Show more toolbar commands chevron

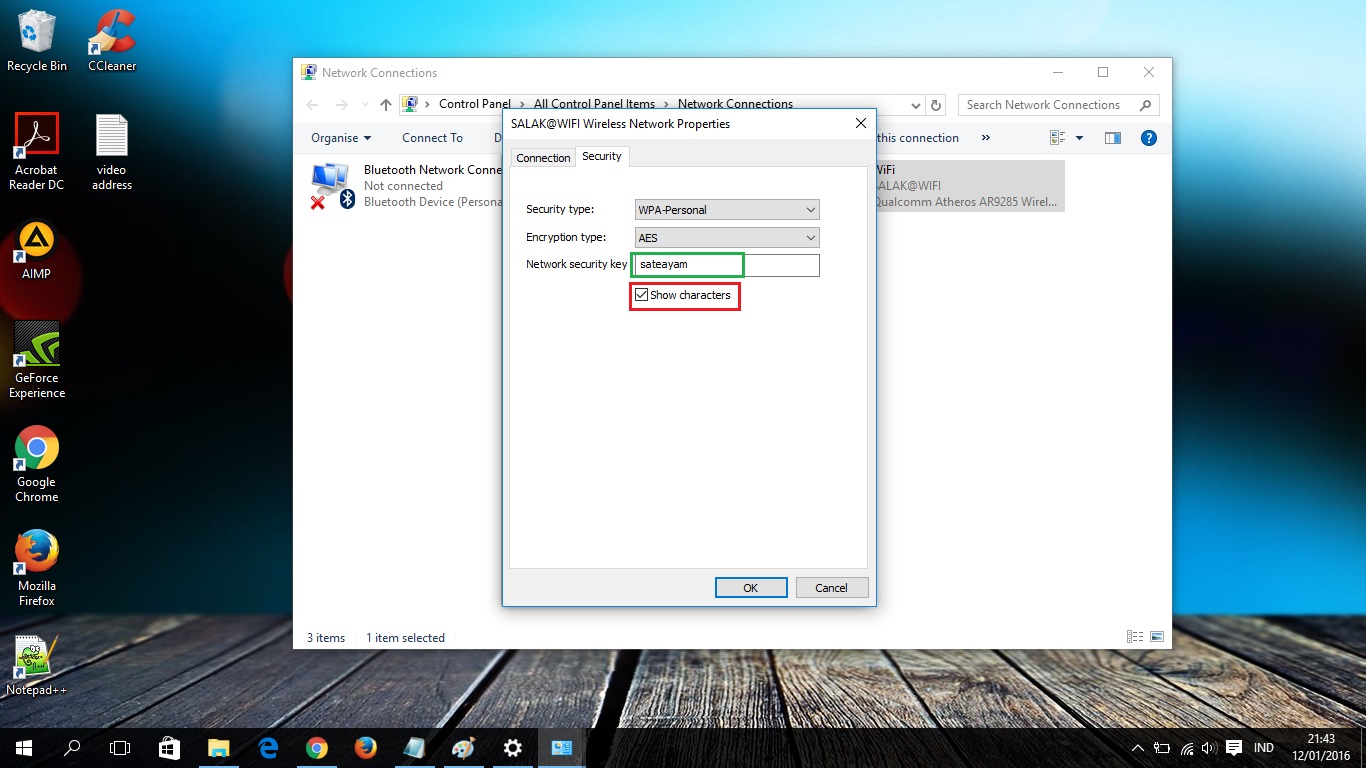[986, 138]
